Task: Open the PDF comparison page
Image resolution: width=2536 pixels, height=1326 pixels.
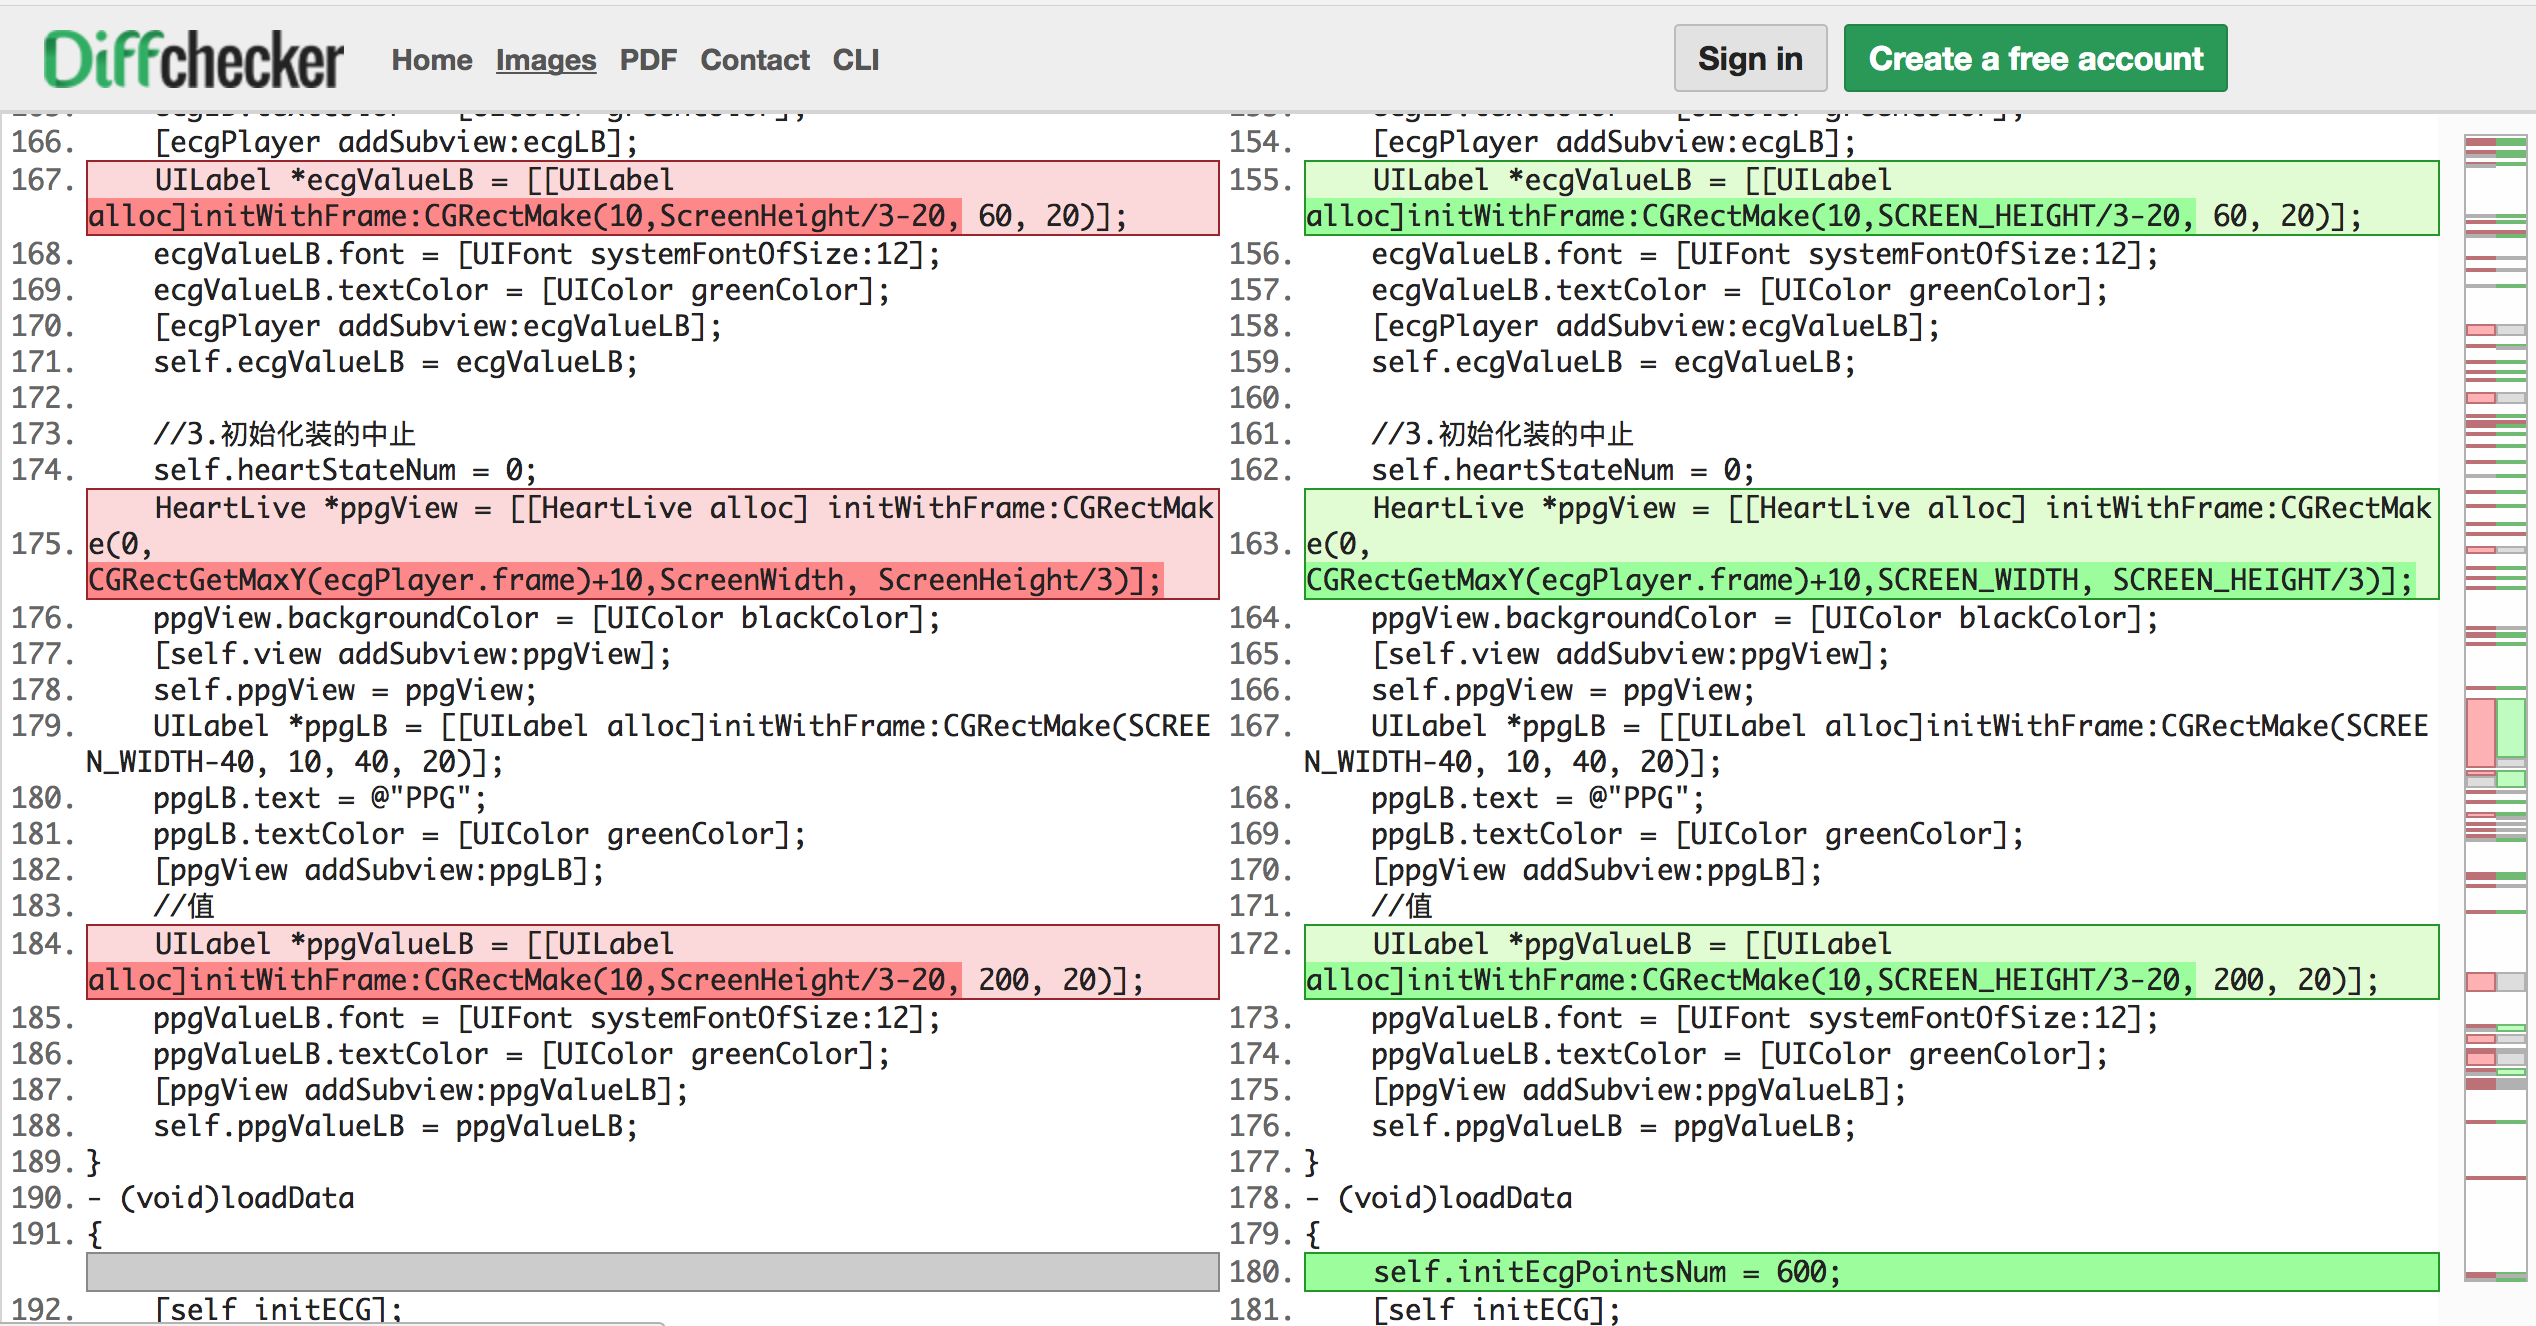Action: point(647,60)
